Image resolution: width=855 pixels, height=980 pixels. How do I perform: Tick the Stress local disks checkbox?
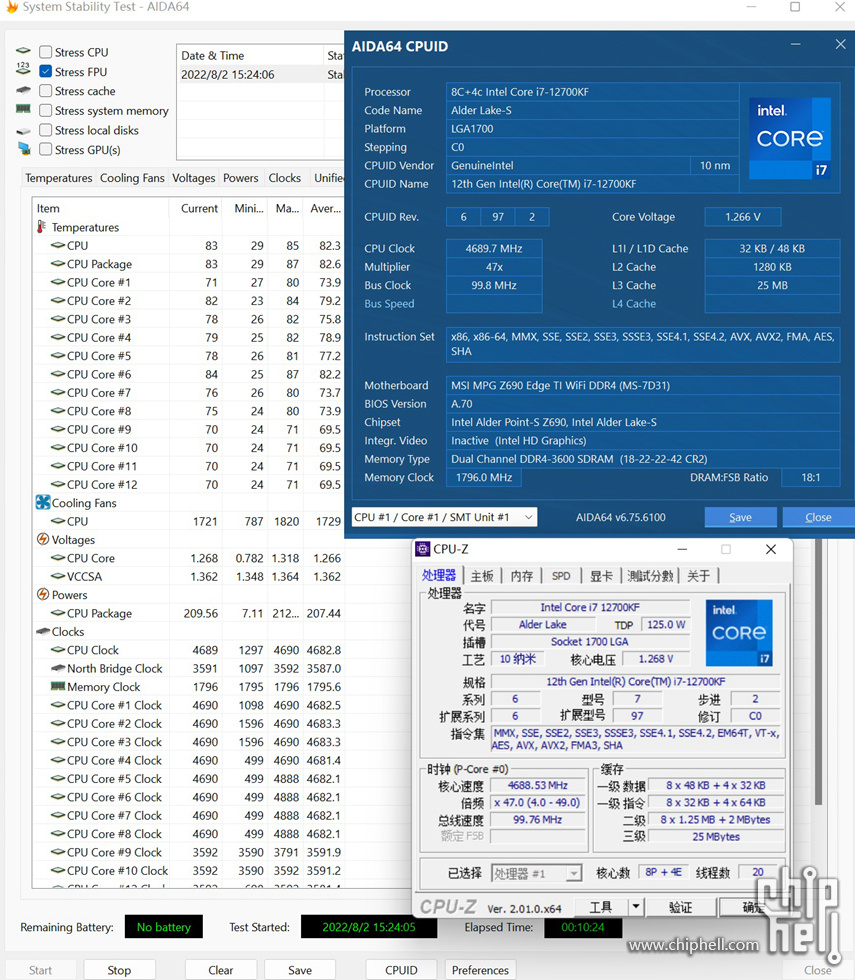click(x=45, y=130)
